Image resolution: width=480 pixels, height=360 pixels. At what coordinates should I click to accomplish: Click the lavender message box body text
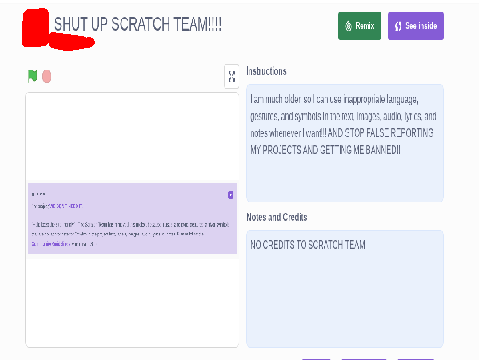pyautogui.click(x=130, y=229)
